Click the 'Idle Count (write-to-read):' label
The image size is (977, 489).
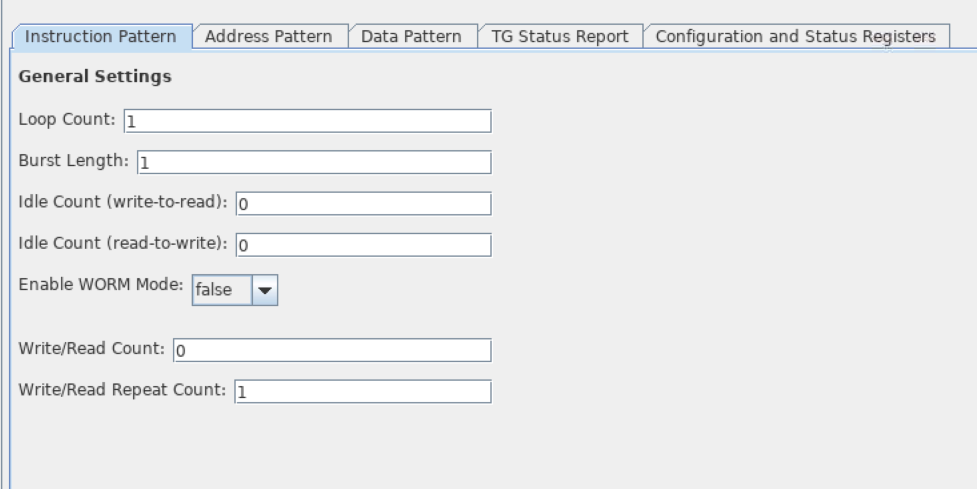point(123,202)
